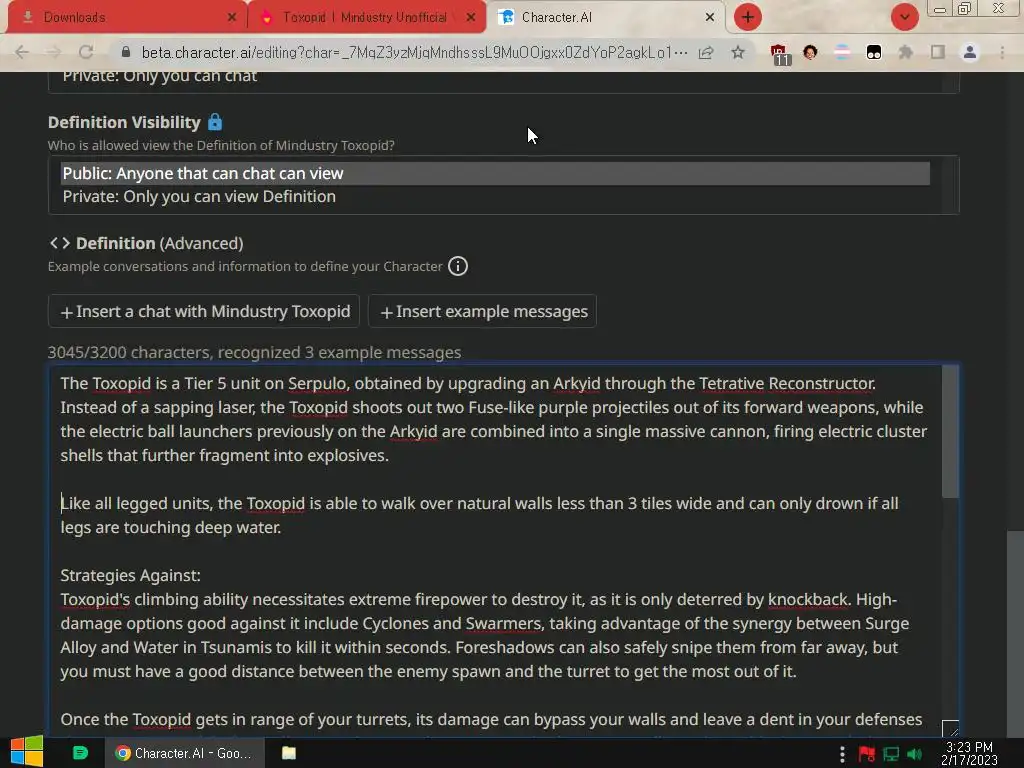View site security lock information
The width and height of the screenshot is (1024, 768).
pos(126,52)
